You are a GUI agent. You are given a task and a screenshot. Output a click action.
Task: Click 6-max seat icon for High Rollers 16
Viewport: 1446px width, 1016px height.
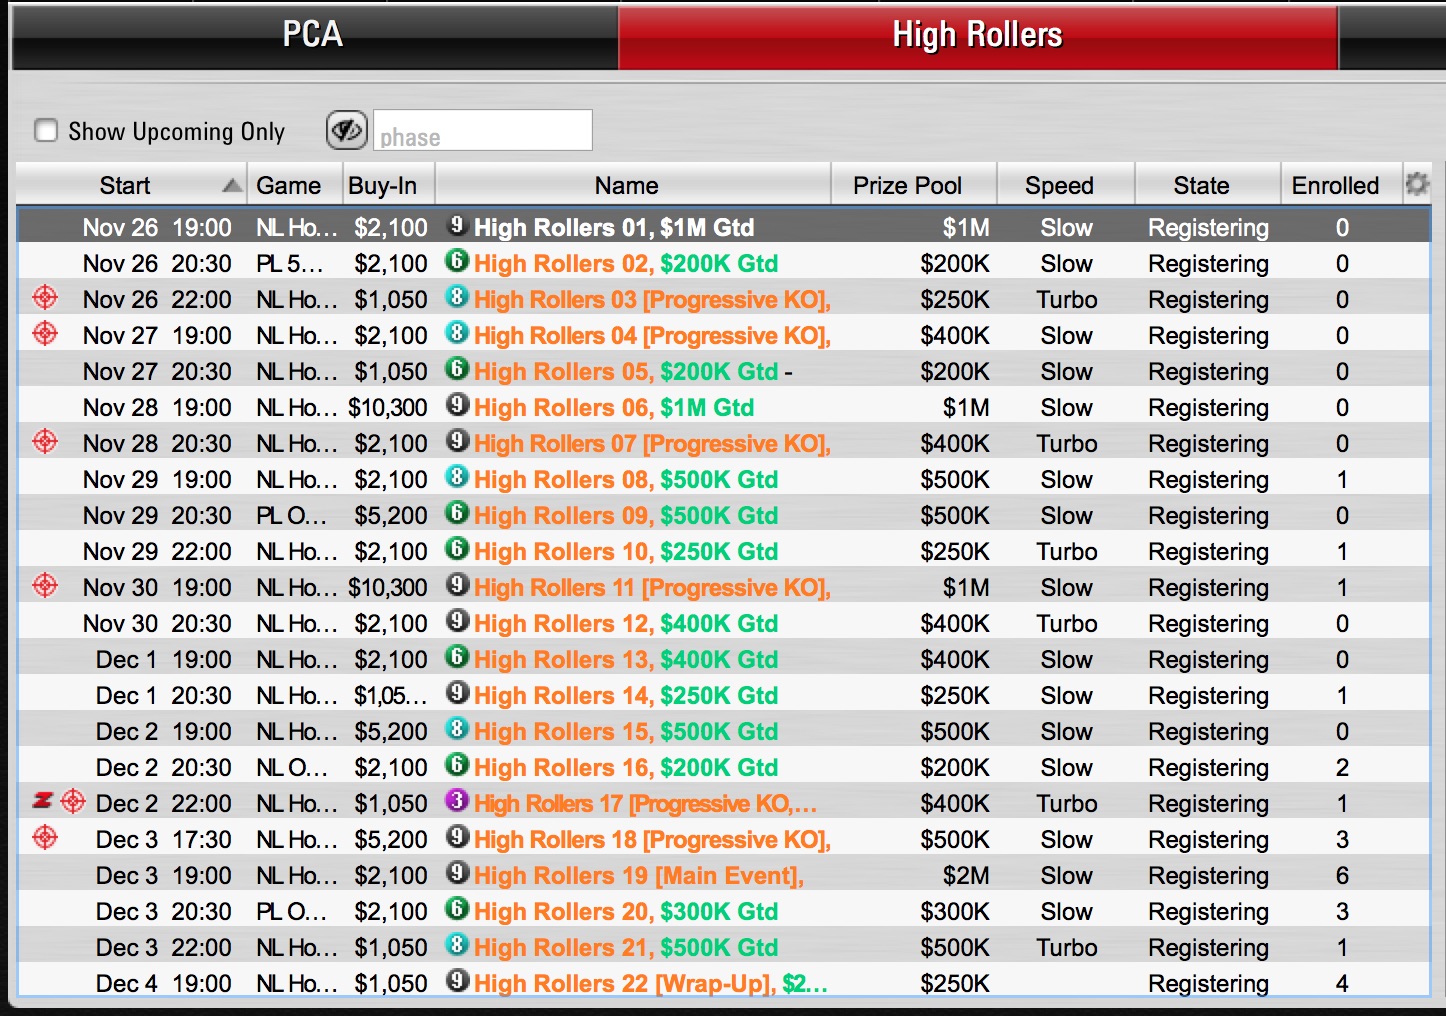click(457, 766)
